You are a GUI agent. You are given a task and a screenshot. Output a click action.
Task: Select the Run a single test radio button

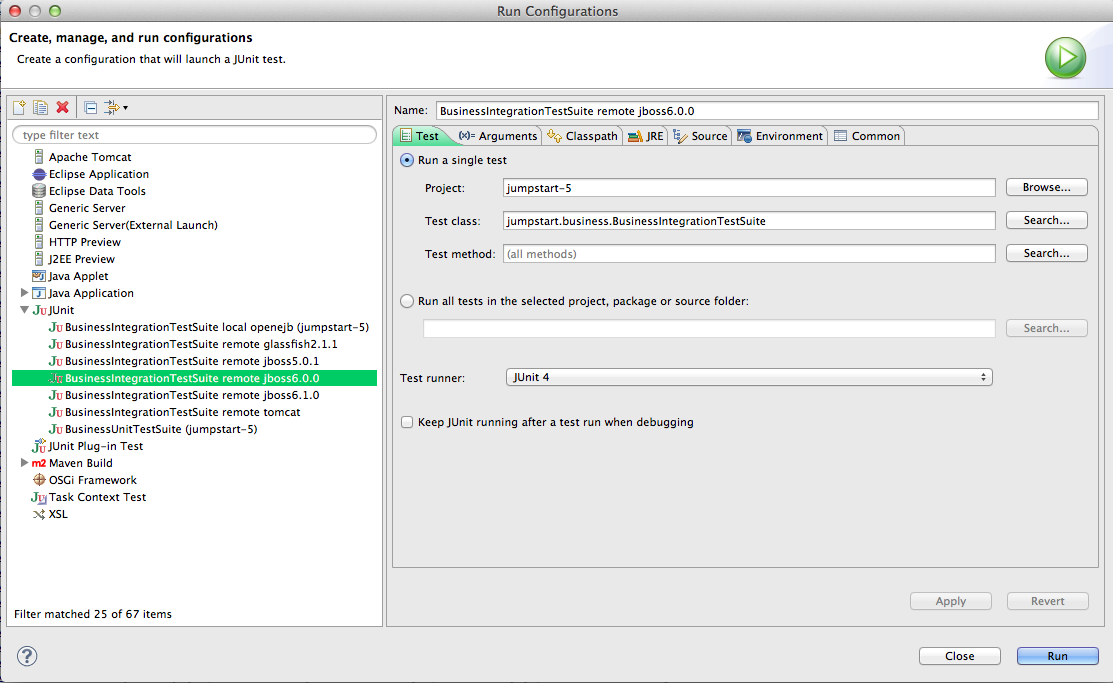pyautogui.click(x=407, y=160)
